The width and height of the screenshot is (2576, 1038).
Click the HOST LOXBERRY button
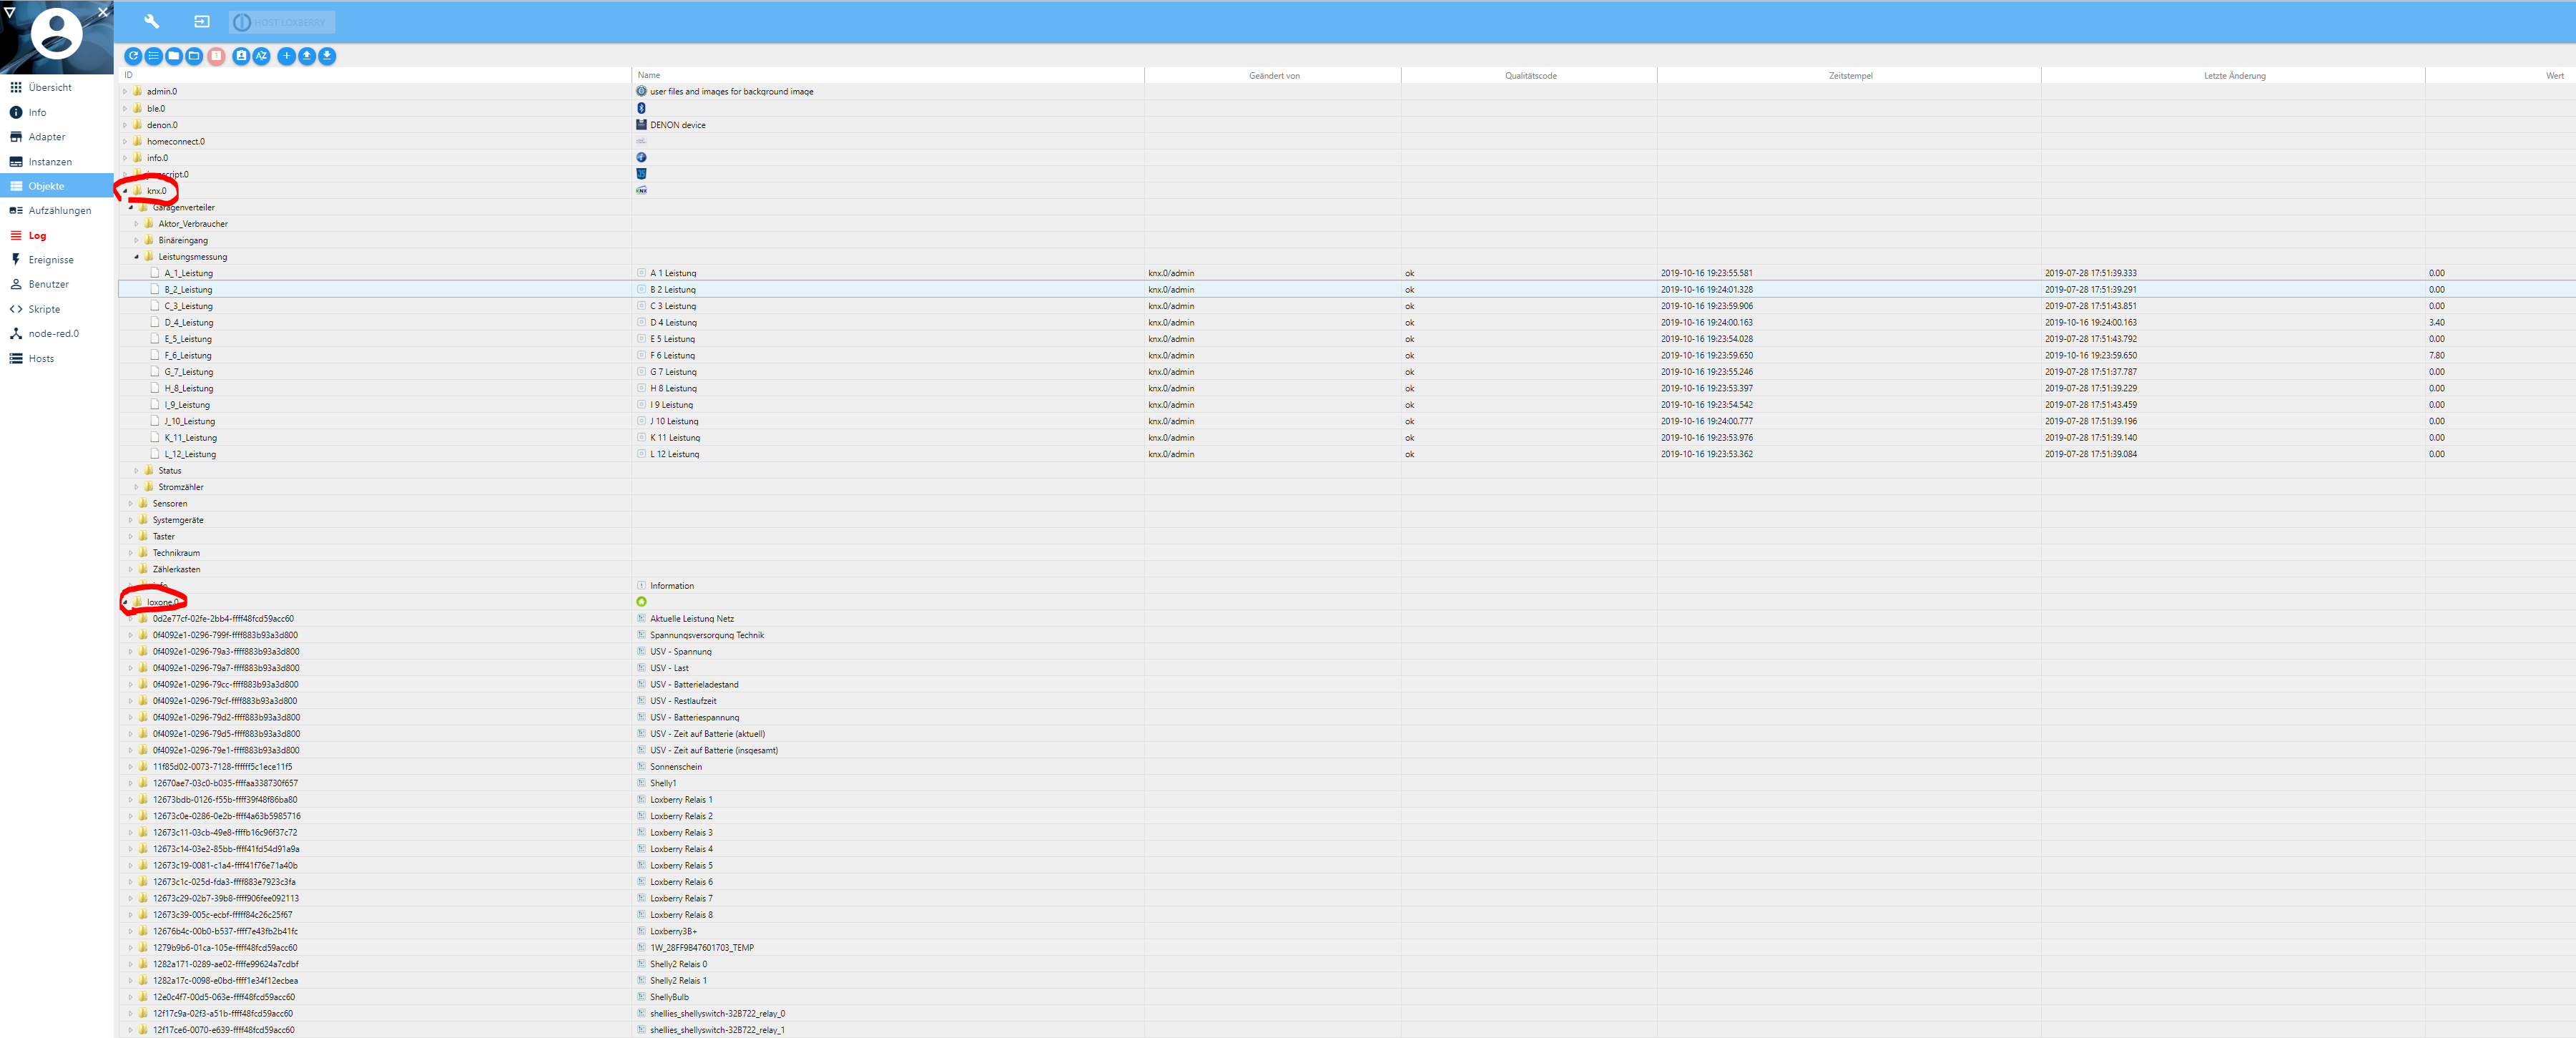pos(281,22)
